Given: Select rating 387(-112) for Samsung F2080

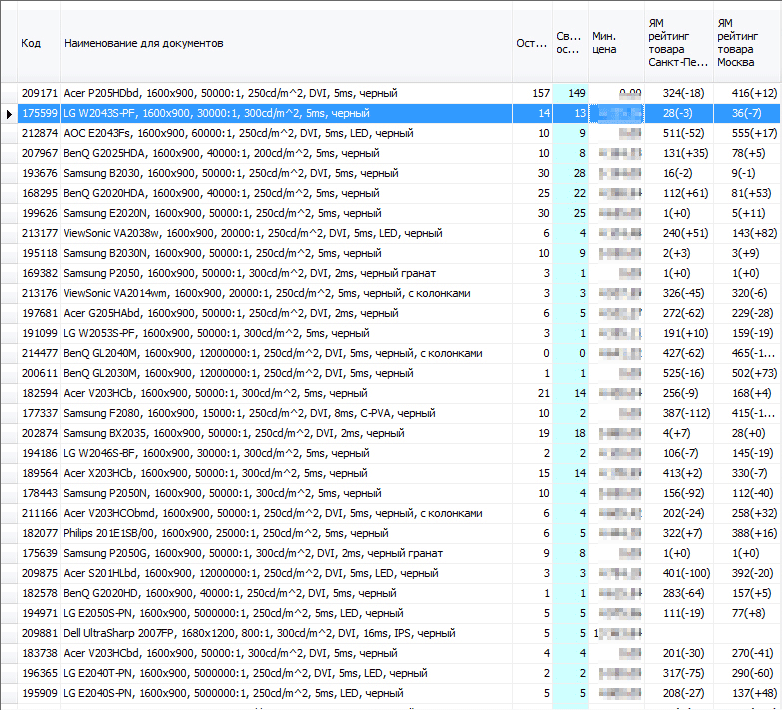Looking at the screenshot, I should pyautogui.click(x=679, y=413).
